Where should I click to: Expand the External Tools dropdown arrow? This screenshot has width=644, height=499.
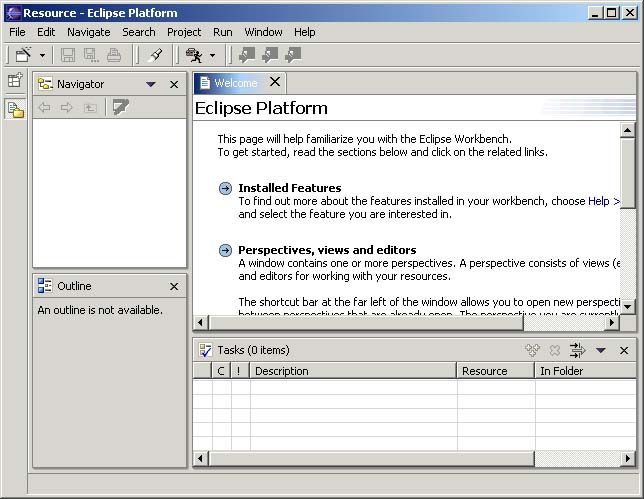212,55
